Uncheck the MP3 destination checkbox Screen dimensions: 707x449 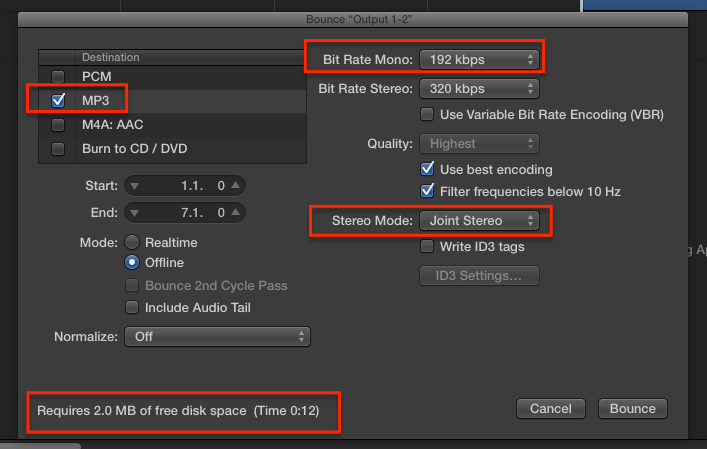pyautogui.click(x=58, y=100)
